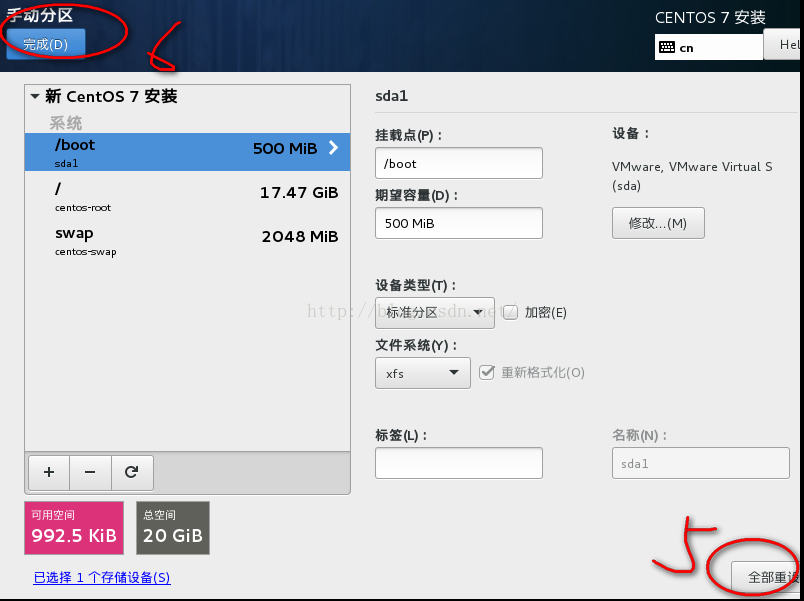This screenshot has height=601, width=804.
Task: Click the 名称(N) sda1 name field
Action: [x=700, y=463]
